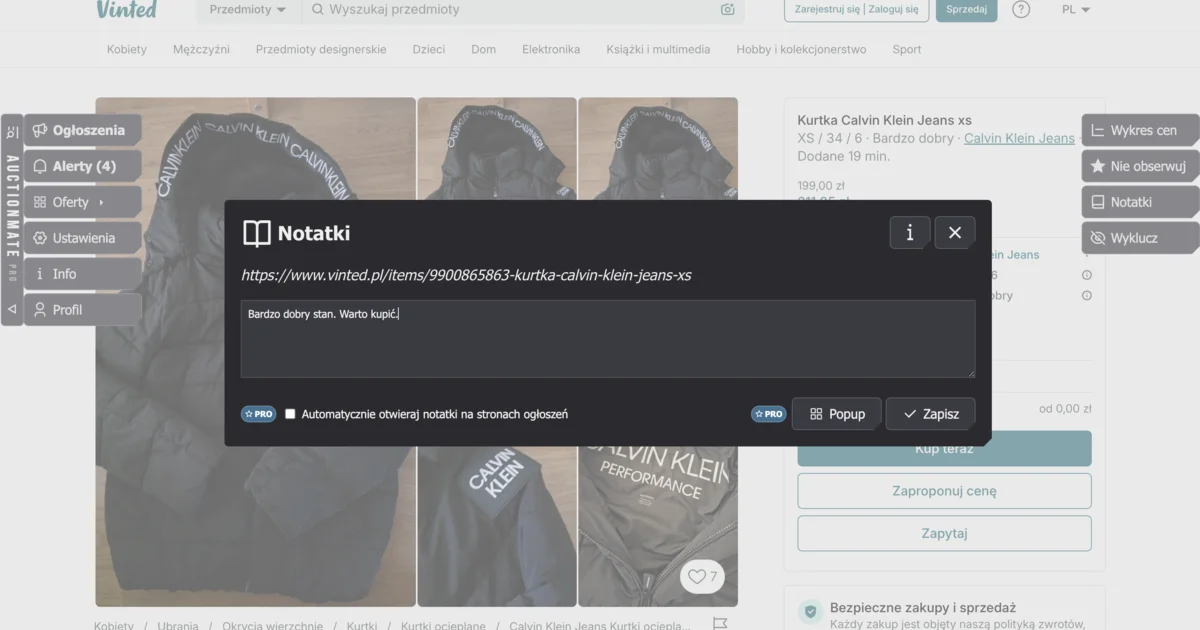Click the PRO badge beside Popup button

pyautogui.click(x=769, y=414)
